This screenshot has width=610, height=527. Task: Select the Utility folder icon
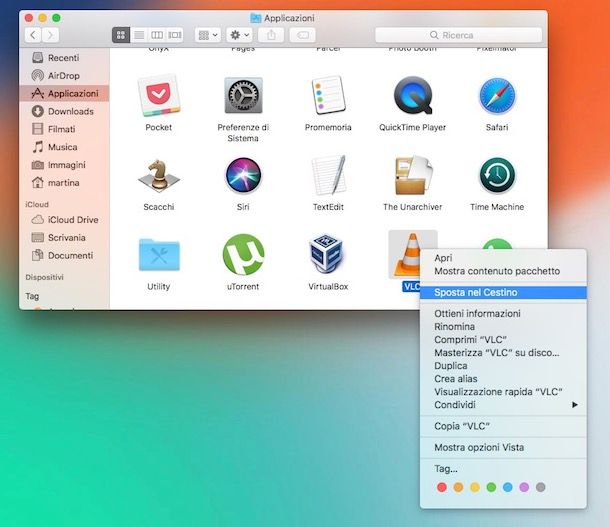[159, 255]
